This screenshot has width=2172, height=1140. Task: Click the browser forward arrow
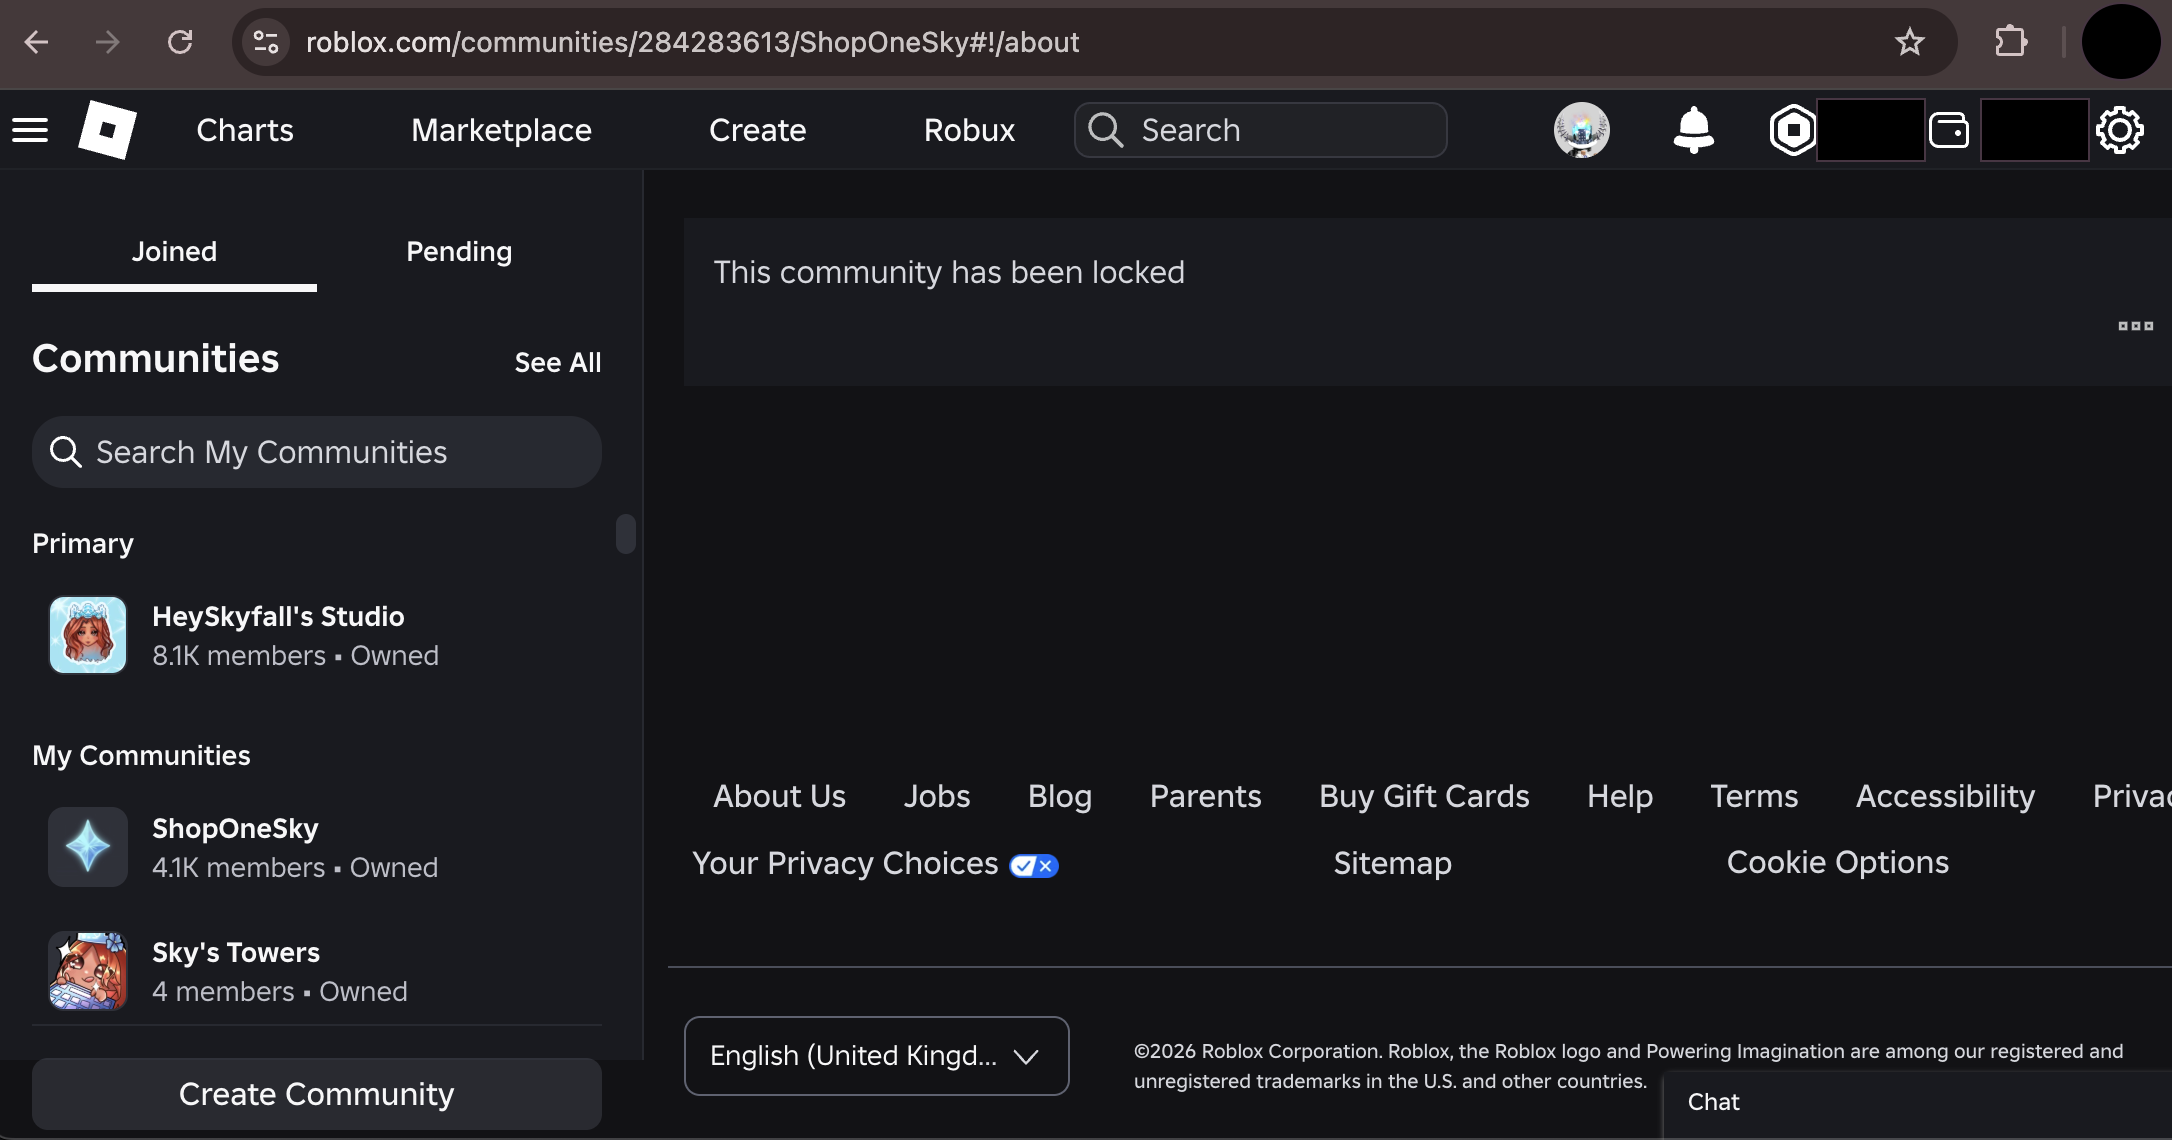coord(107,42)
